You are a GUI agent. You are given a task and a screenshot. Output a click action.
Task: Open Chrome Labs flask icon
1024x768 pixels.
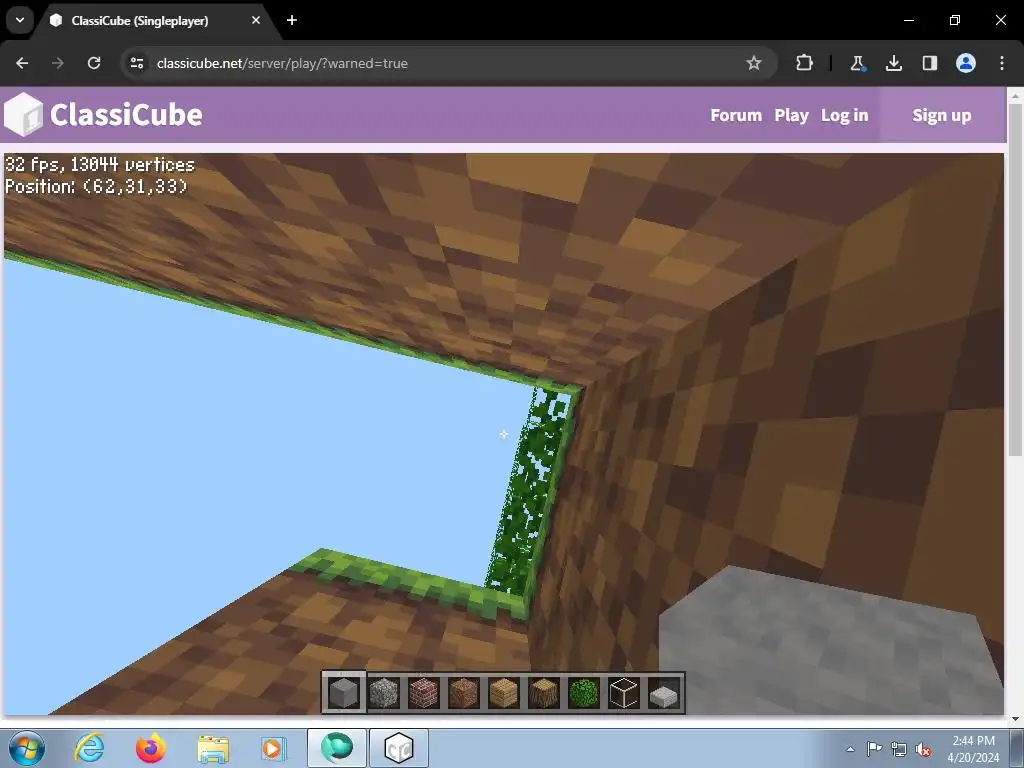[x=857, y=63]
